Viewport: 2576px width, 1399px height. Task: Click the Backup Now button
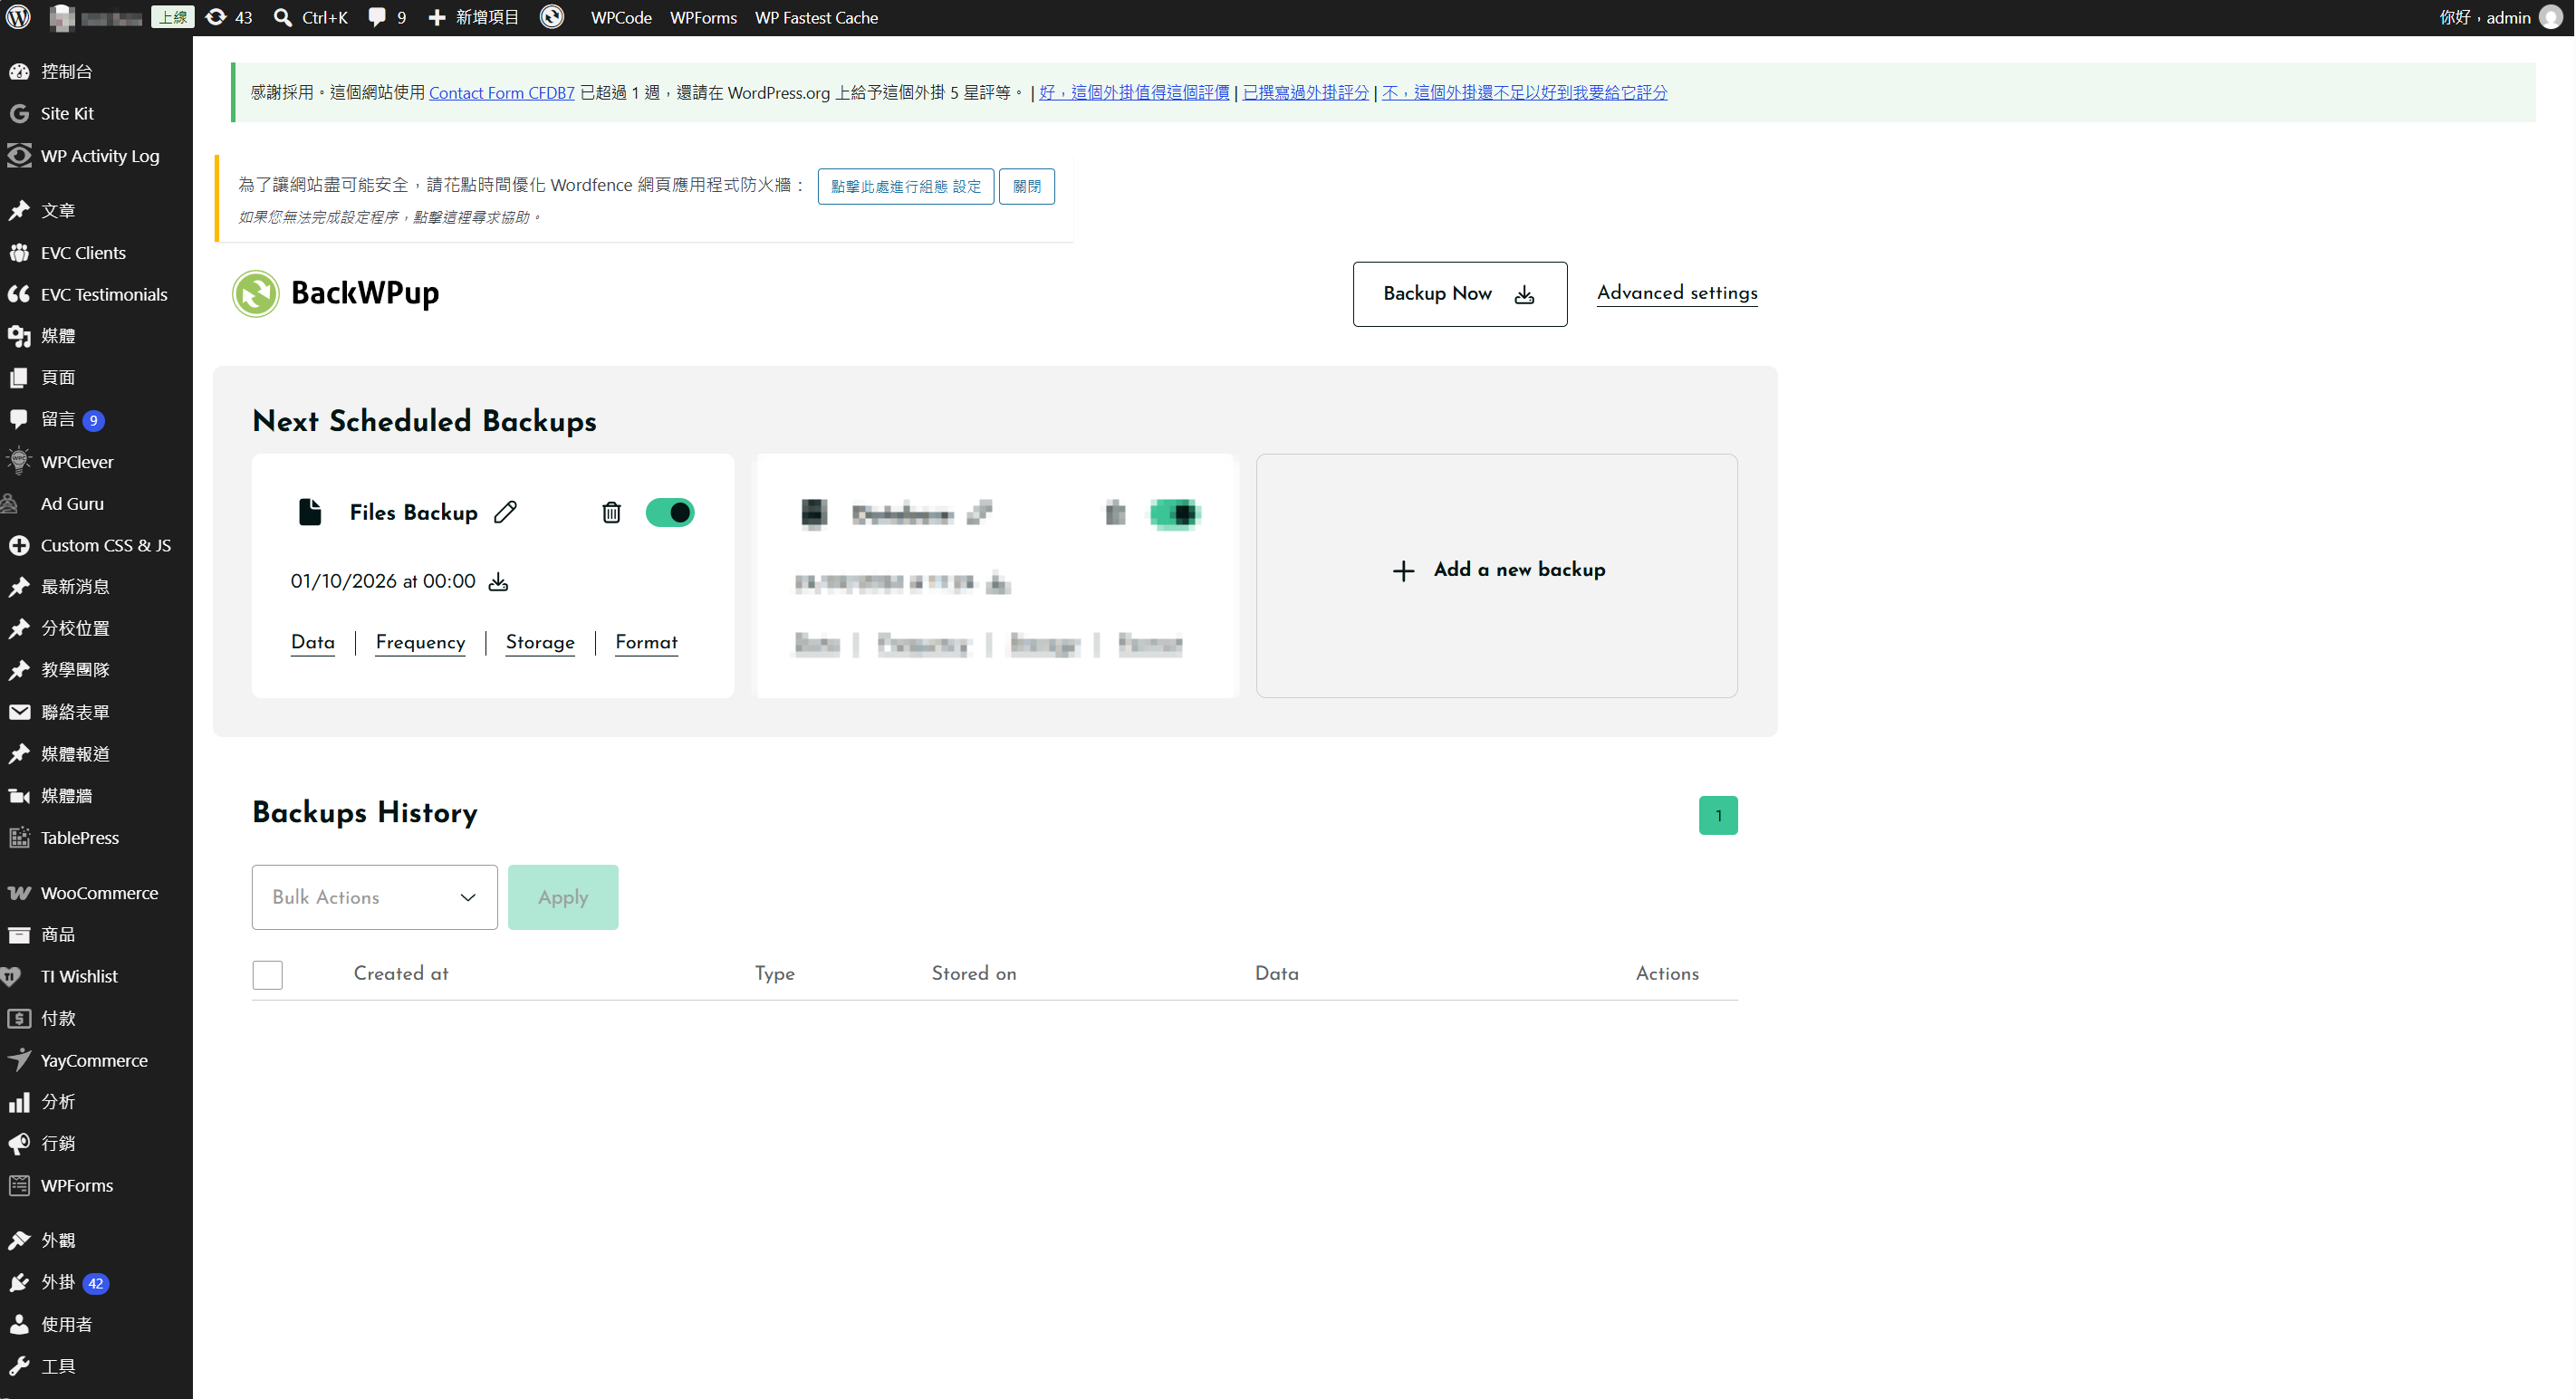pyautogui.click(x=1460, y=294)
